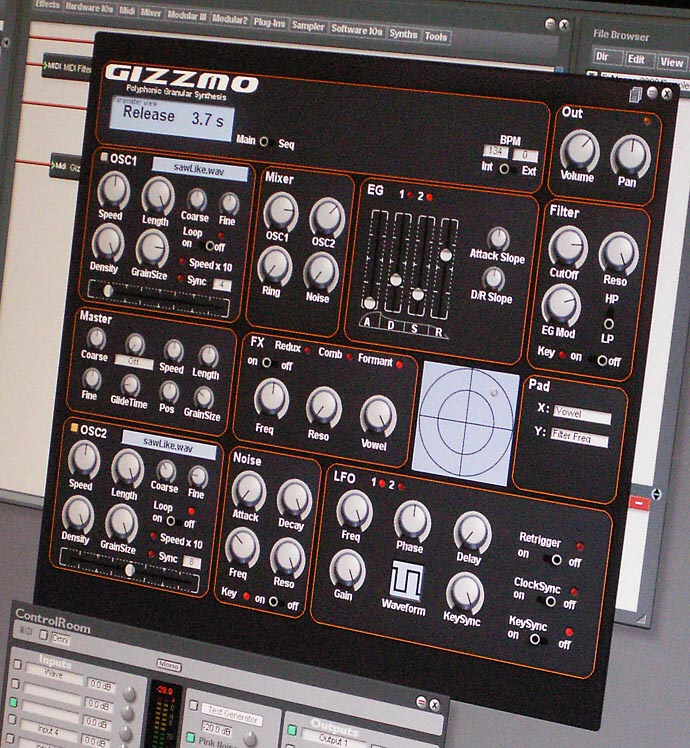Select FX Formant mode LED
This screenshot has width=690, height=748.
399,364
